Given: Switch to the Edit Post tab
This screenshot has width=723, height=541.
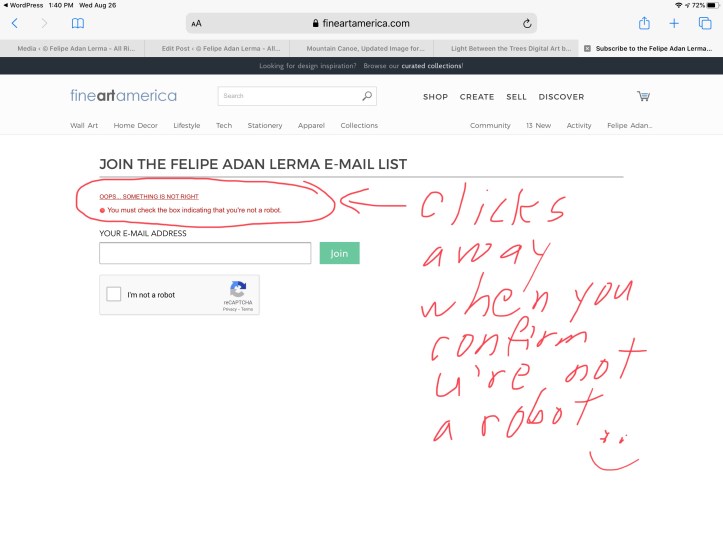Looking at the screenshot, I should (x=218, y=48).
